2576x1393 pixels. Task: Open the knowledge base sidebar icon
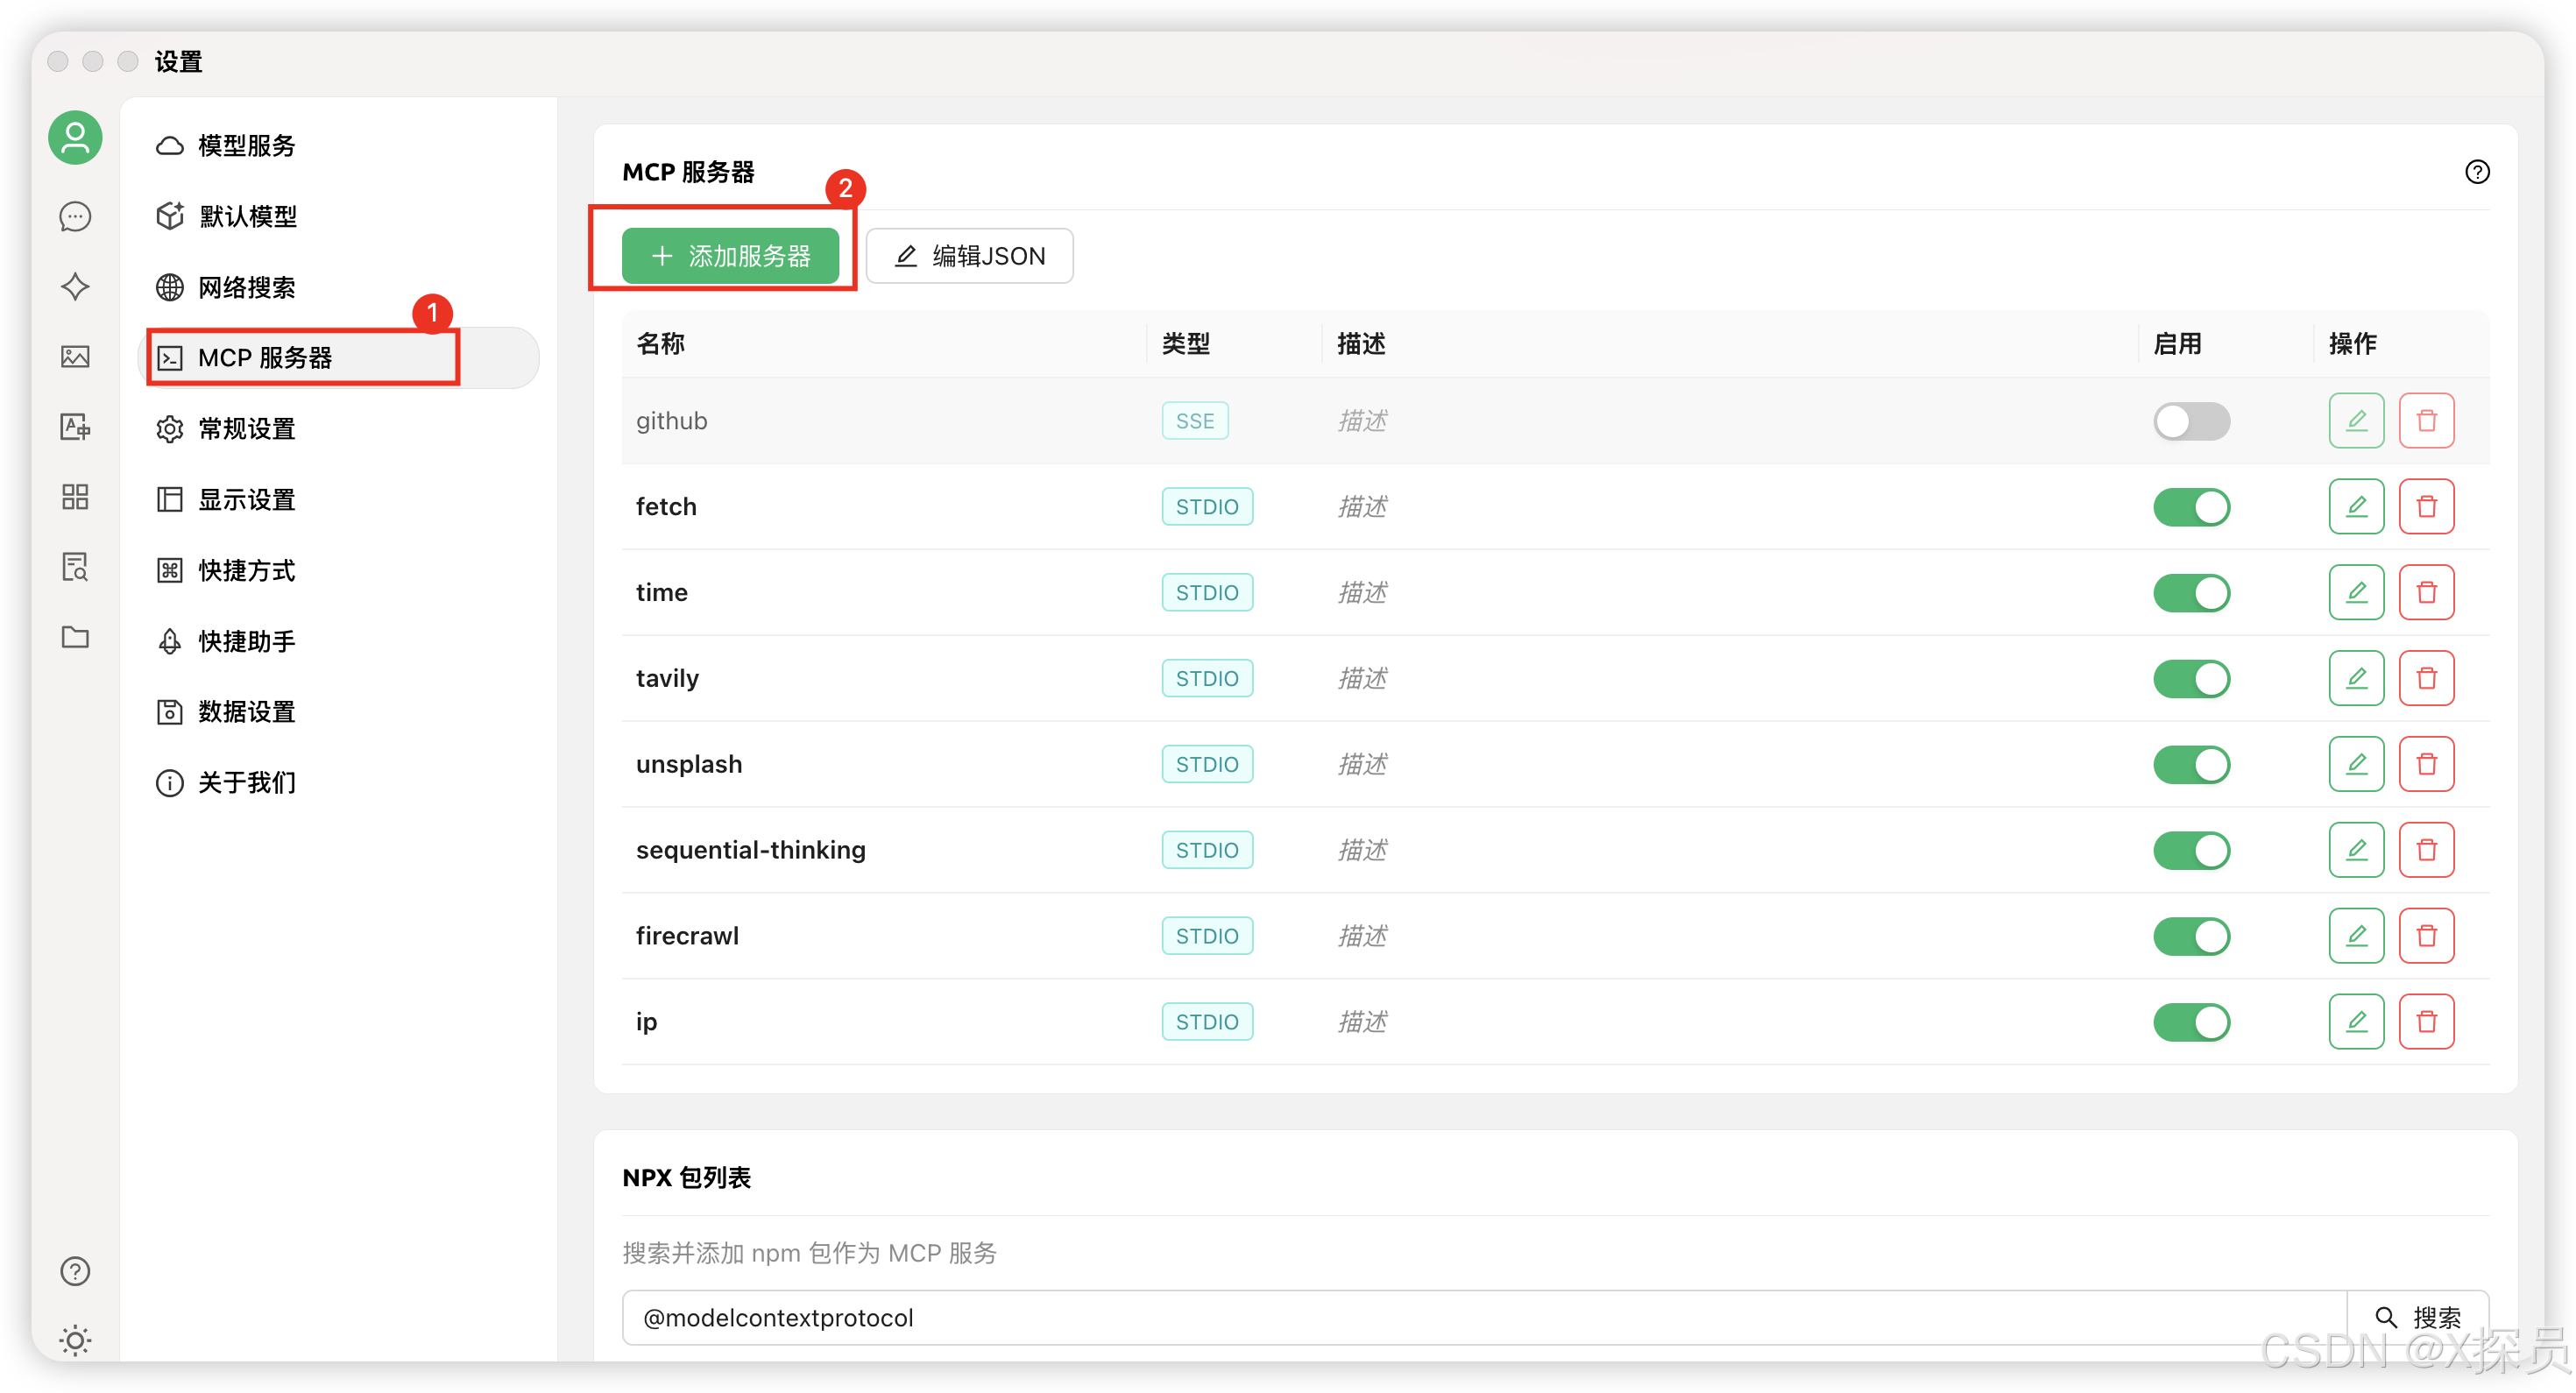click(x=75, y=567)
